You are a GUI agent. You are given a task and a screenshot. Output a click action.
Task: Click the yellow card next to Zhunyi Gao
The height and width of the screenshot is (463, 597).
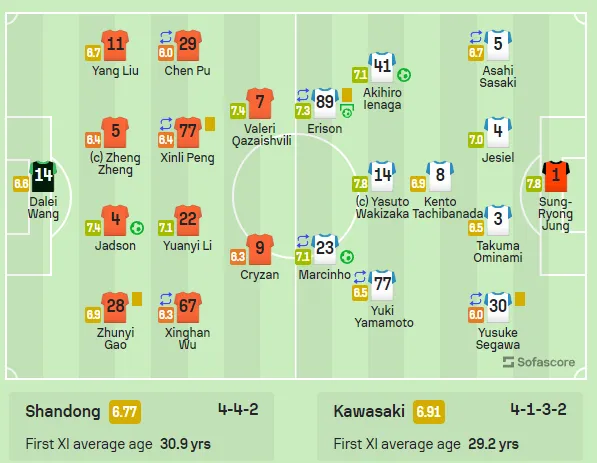(137, 299)
